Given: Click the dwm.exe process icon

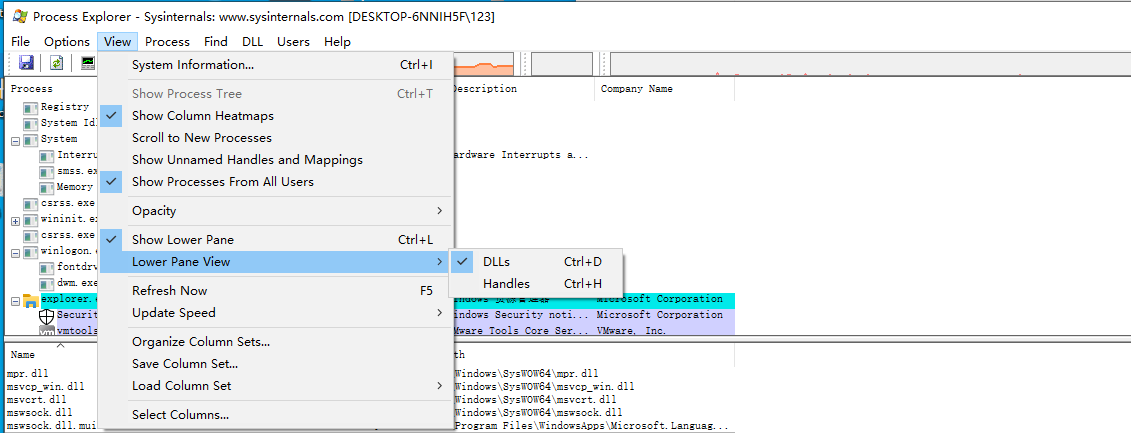Looking at the screenshot, I should [x=46, y=284].
